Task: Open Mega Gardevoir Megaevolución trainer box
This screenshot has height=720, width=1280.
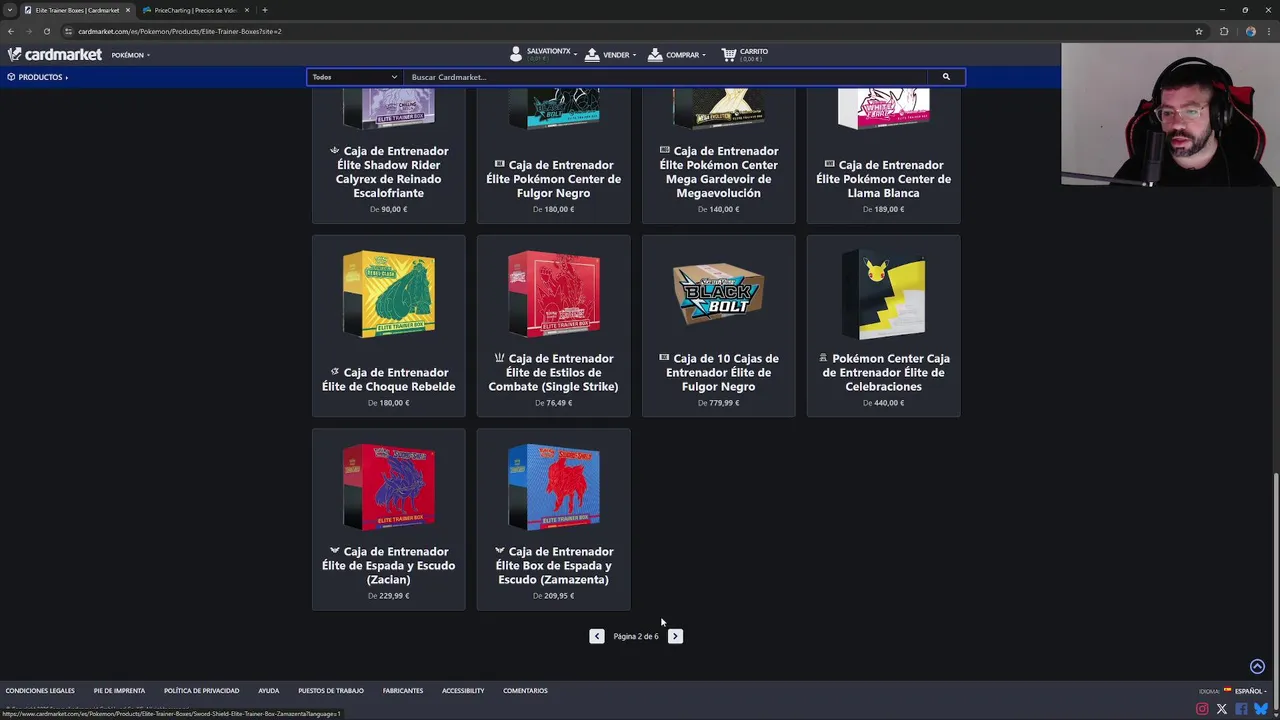Action: pos(719,172)
